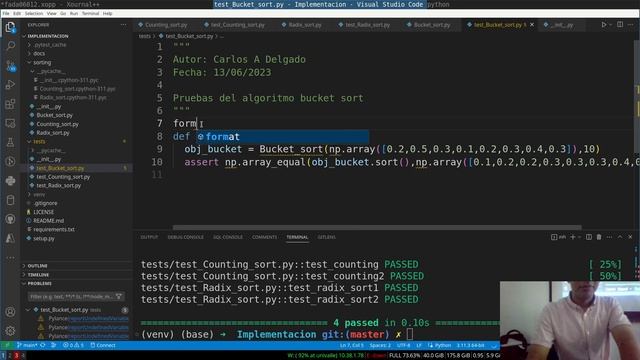Open editor More Actions ellipsis
The width and height of the screenshot is (640, 360).
[x=631, y=25]
